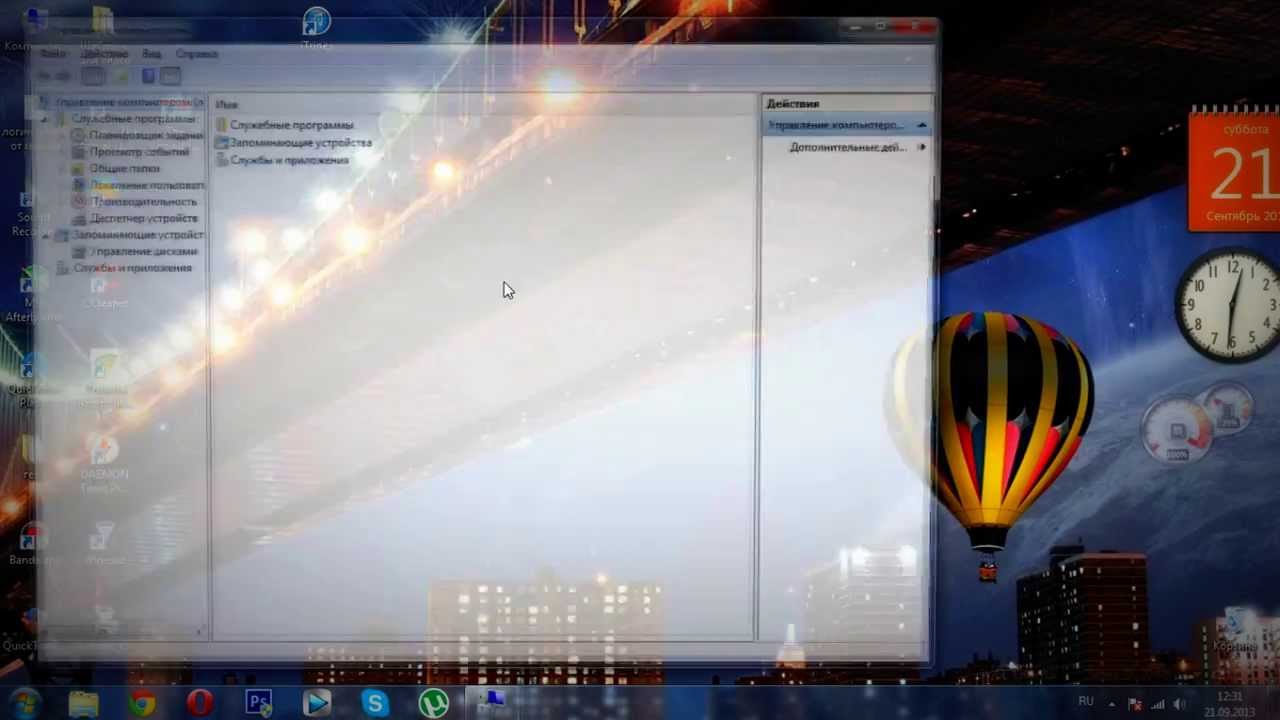Click the calendar gadget showing 21
1280x720 pixels.
pos(1234,168)
